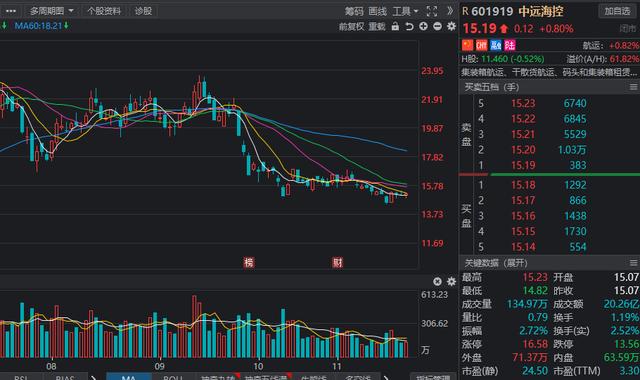Zoom out chart with minus icon
The height and width of the screenshot is (380, 640).
point(437,27)
